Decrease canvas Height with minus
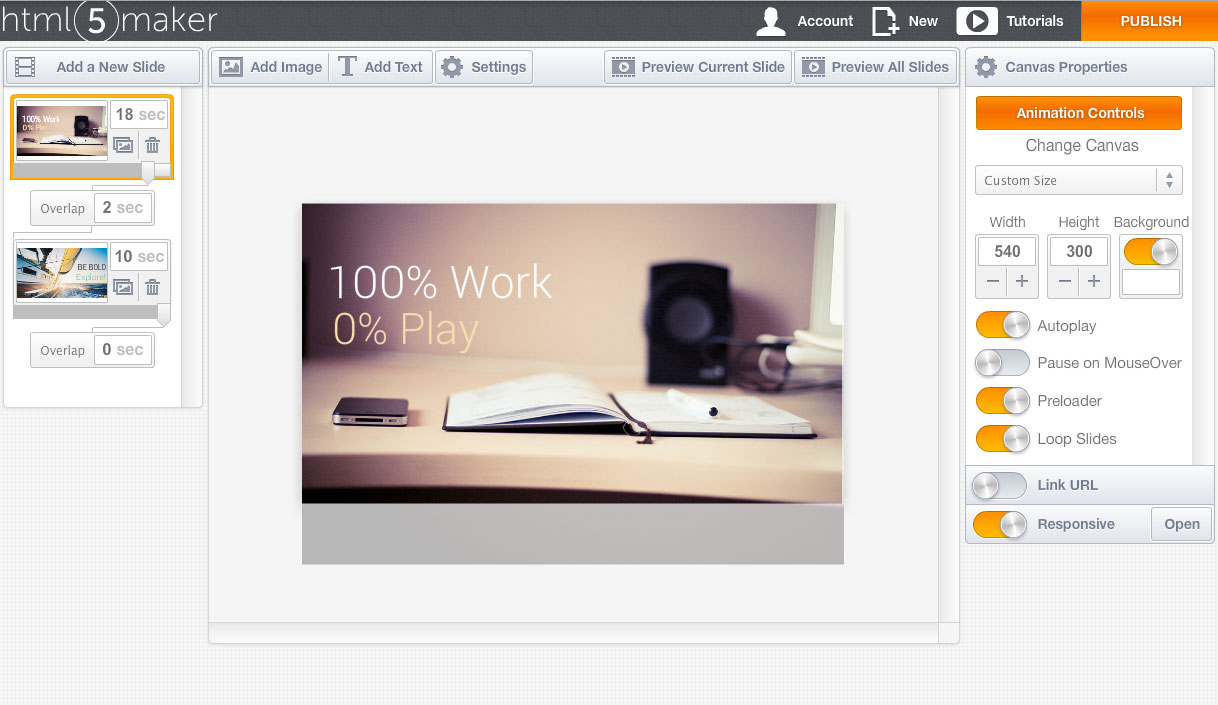Viewport: 1218px width, 705px height. tap(1065, 282)
